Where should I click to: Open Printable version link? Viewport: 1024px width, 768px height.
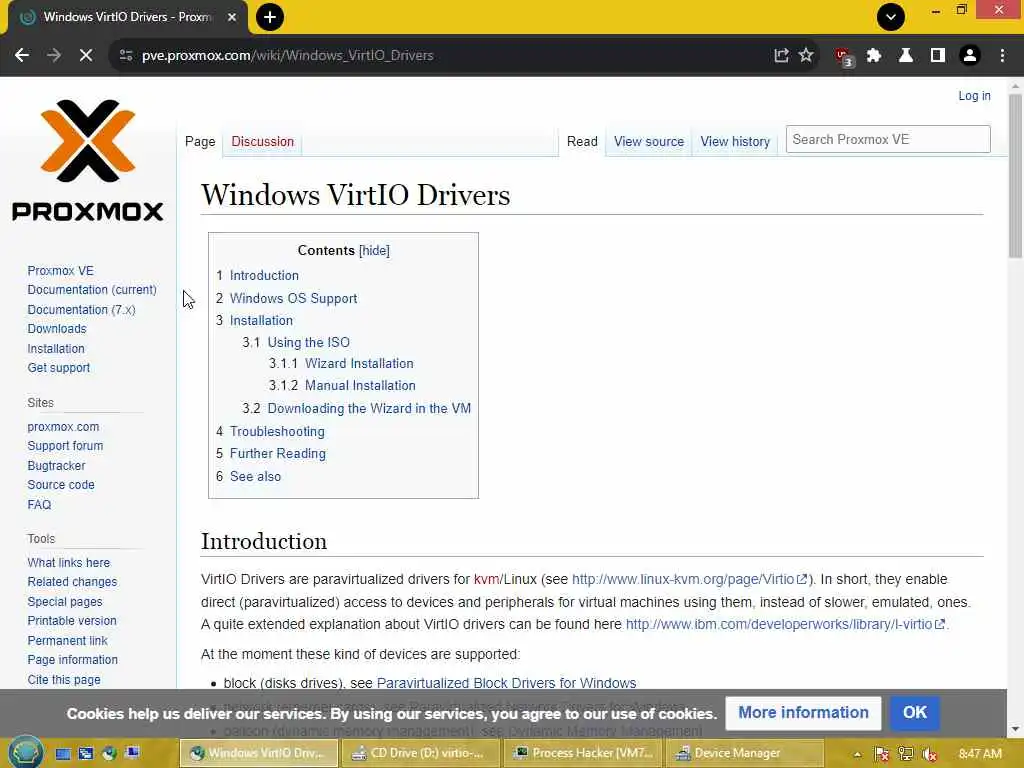pos(72,621)
